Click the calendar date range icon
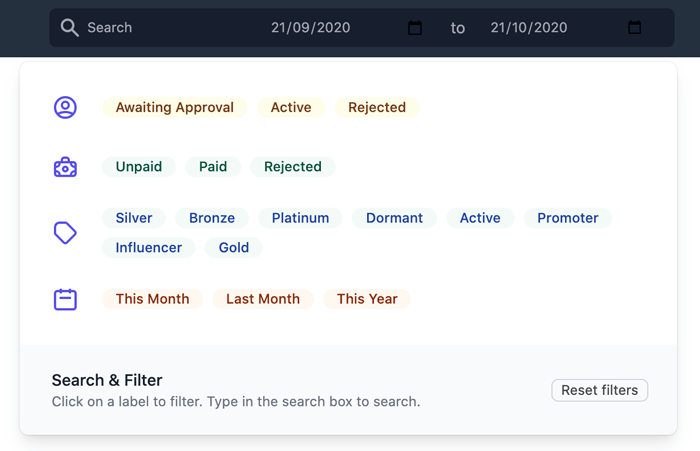 65,299
